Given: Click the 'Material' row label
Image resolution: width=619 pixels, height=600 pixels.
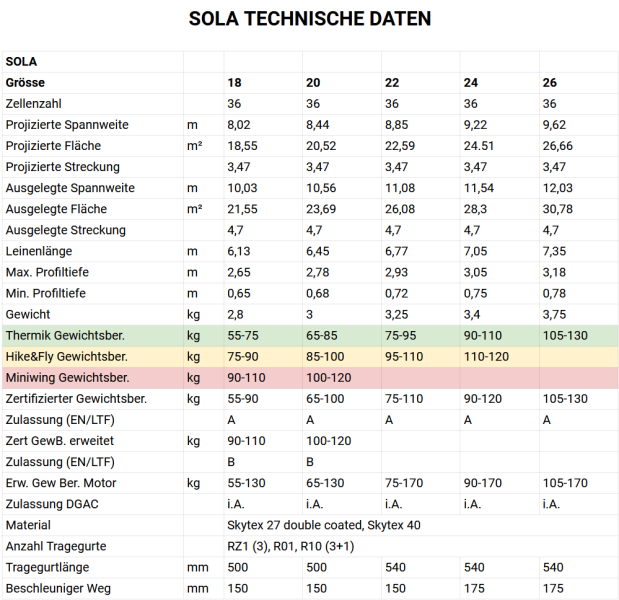Looking at the screenshot, I should pos(28,525).
